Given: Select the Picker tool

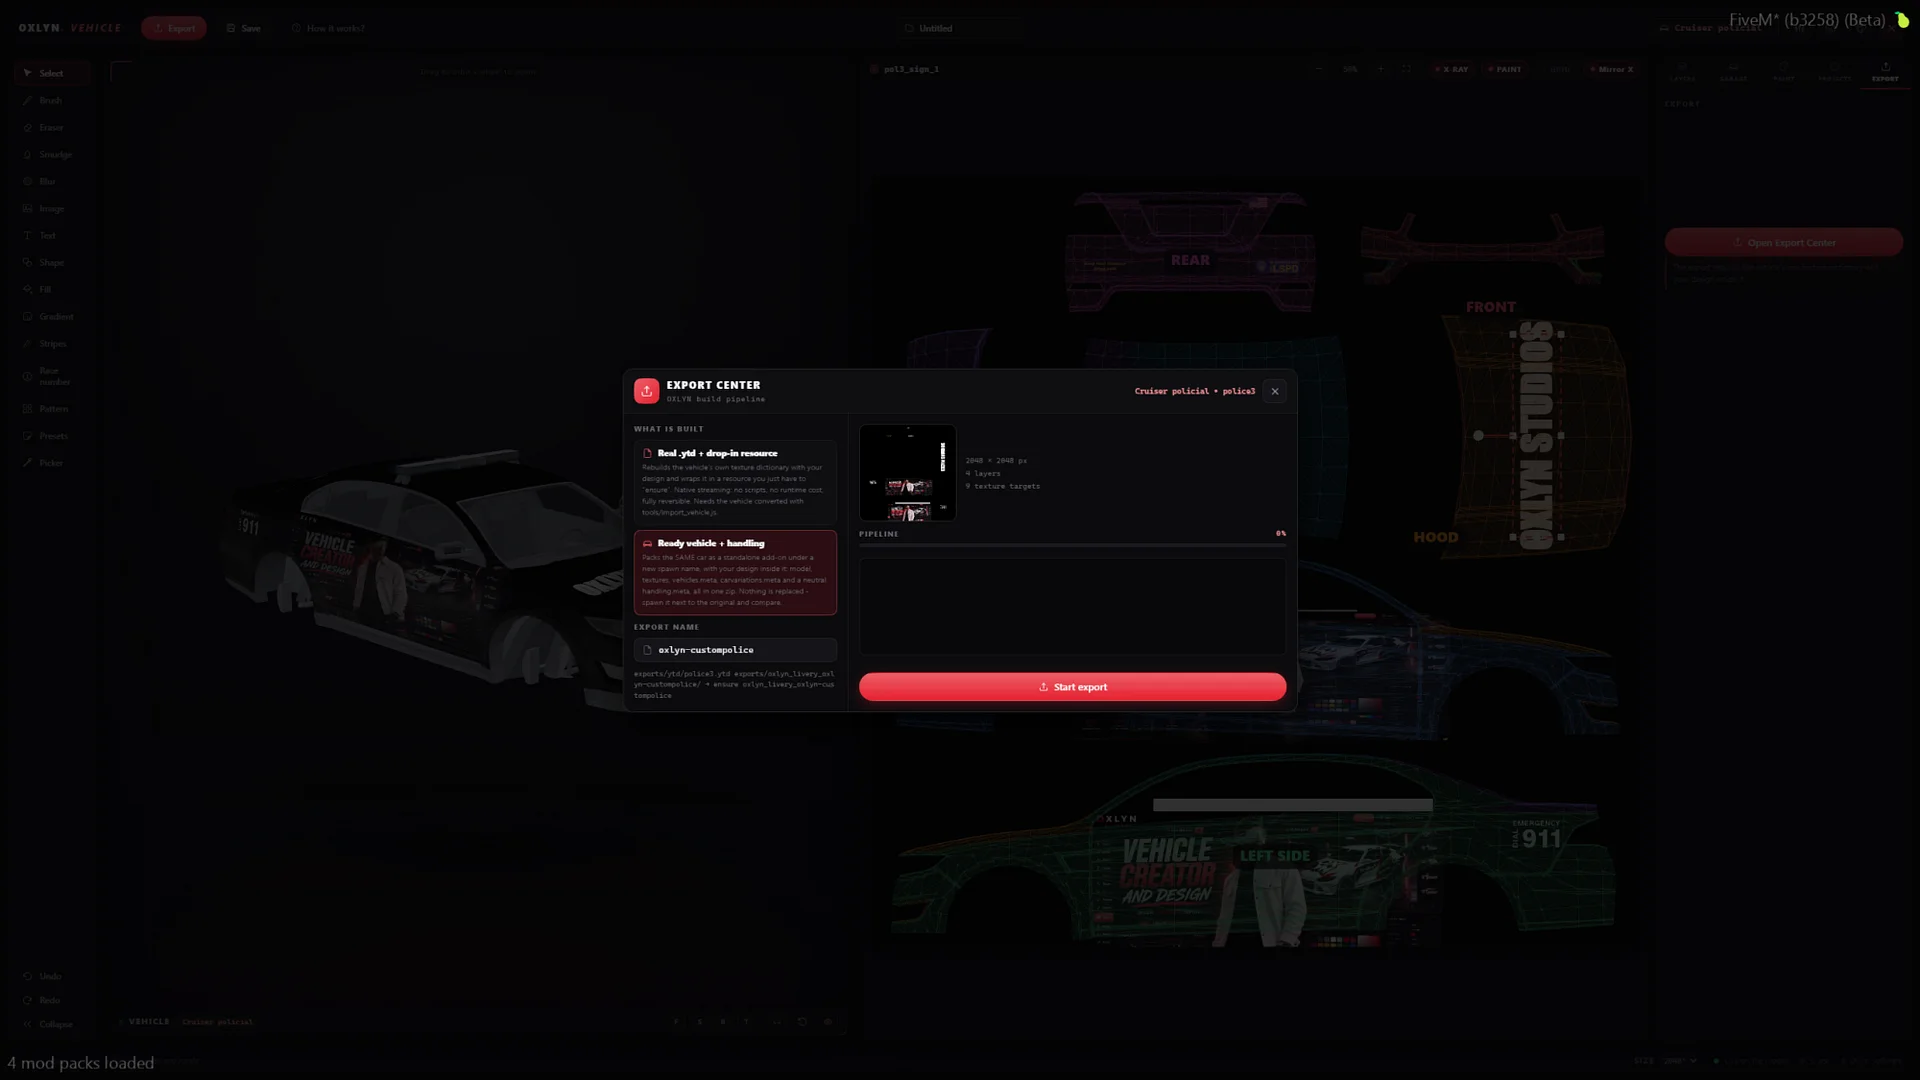Looking at the screenshot, I should [52, 463].
